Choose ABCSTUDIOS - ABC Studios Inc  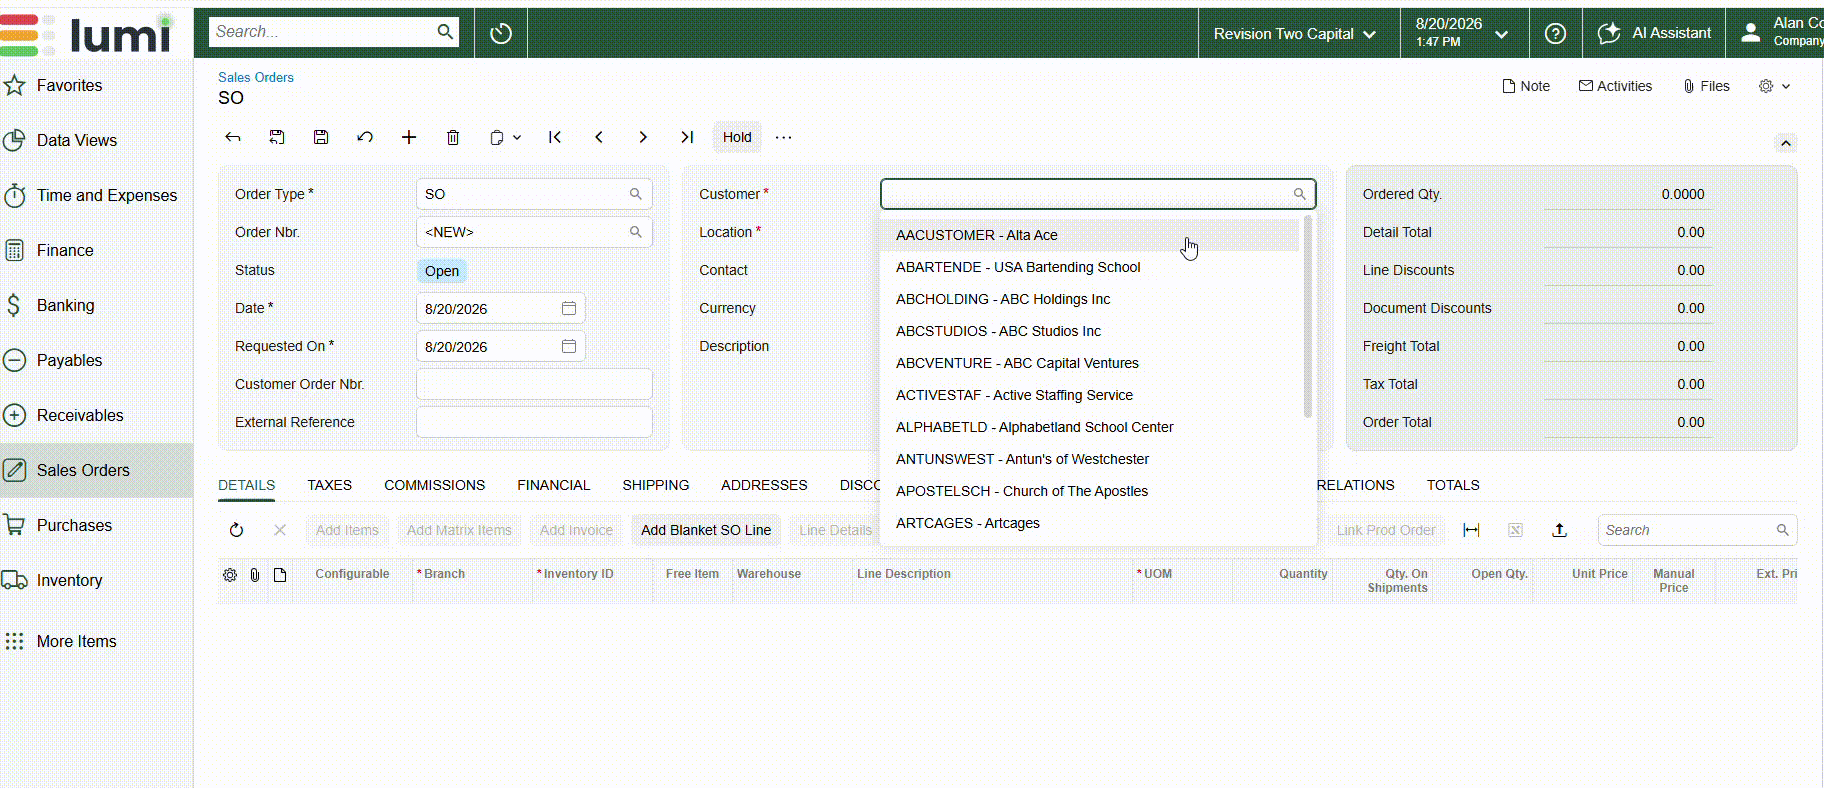coord(1089,331)
